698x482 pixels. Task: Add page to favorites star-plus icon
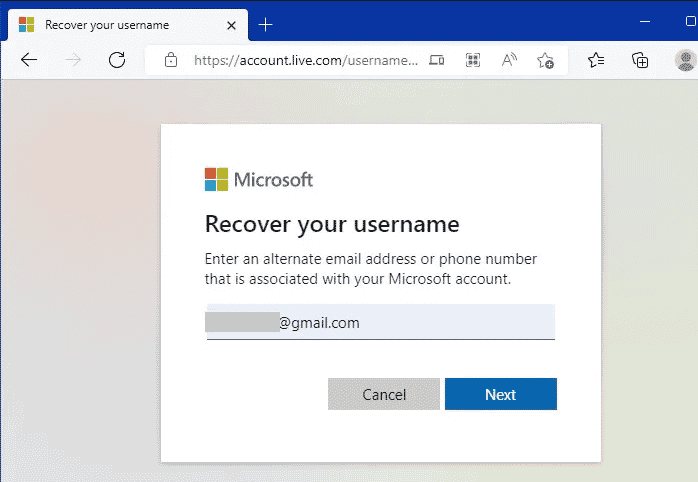pos(545,60)
